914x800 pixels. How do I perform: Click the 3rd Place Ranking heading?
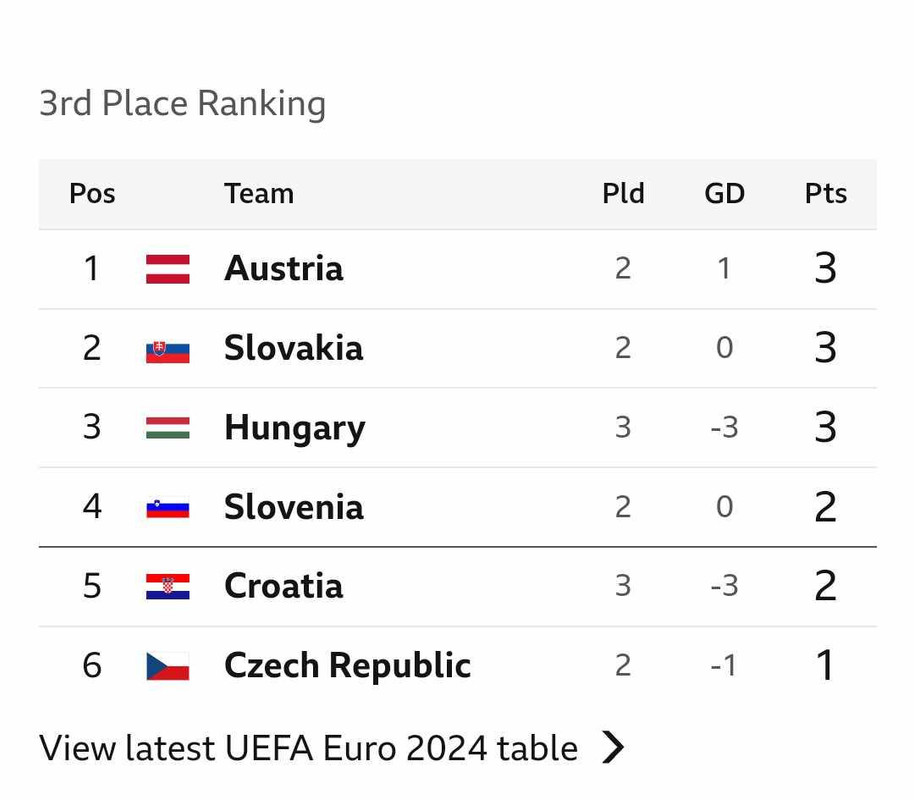182,103
